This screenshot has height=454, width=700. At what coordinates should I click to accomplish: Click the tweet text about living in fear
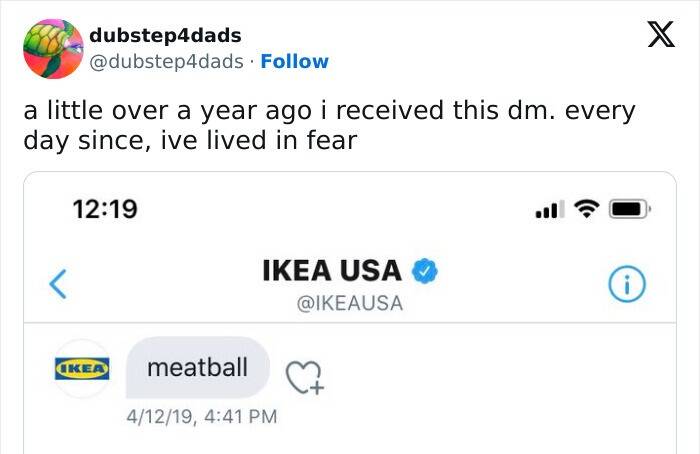coord(329,125)
